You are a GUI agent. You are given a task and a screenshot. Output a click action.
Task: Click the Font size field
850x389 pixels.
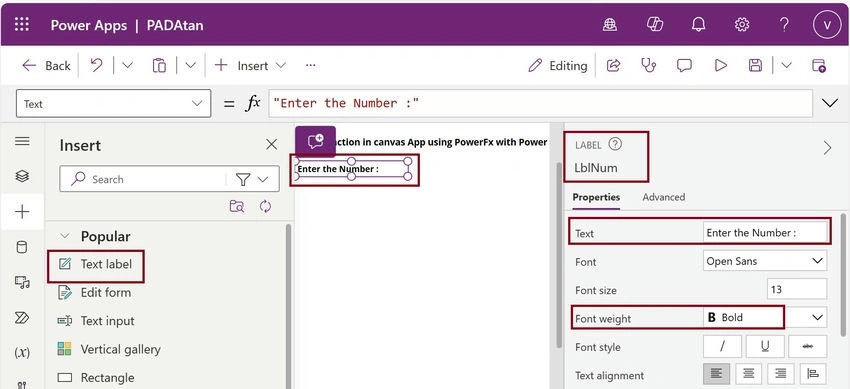pos(797,289)
